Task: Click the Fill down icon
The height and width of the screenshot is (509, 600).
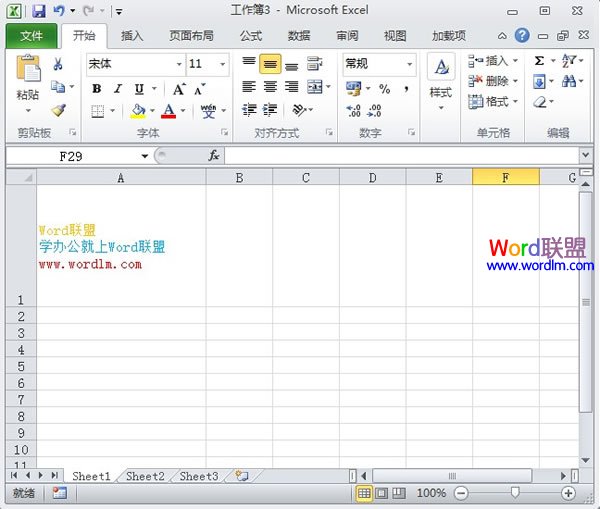Action: point(539,82)
